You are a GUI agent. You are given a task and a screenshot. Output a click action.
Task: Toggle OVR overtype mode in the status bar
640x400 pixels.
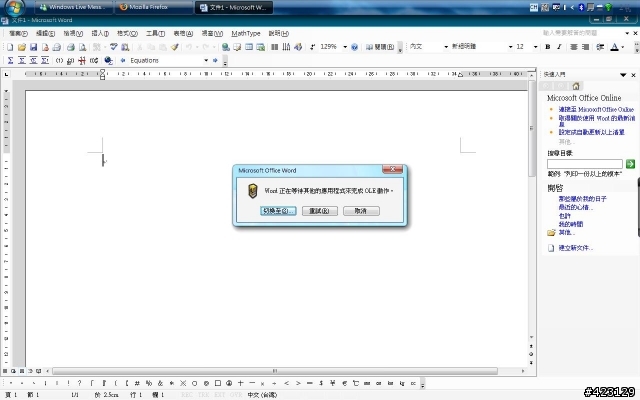[236, 395]
